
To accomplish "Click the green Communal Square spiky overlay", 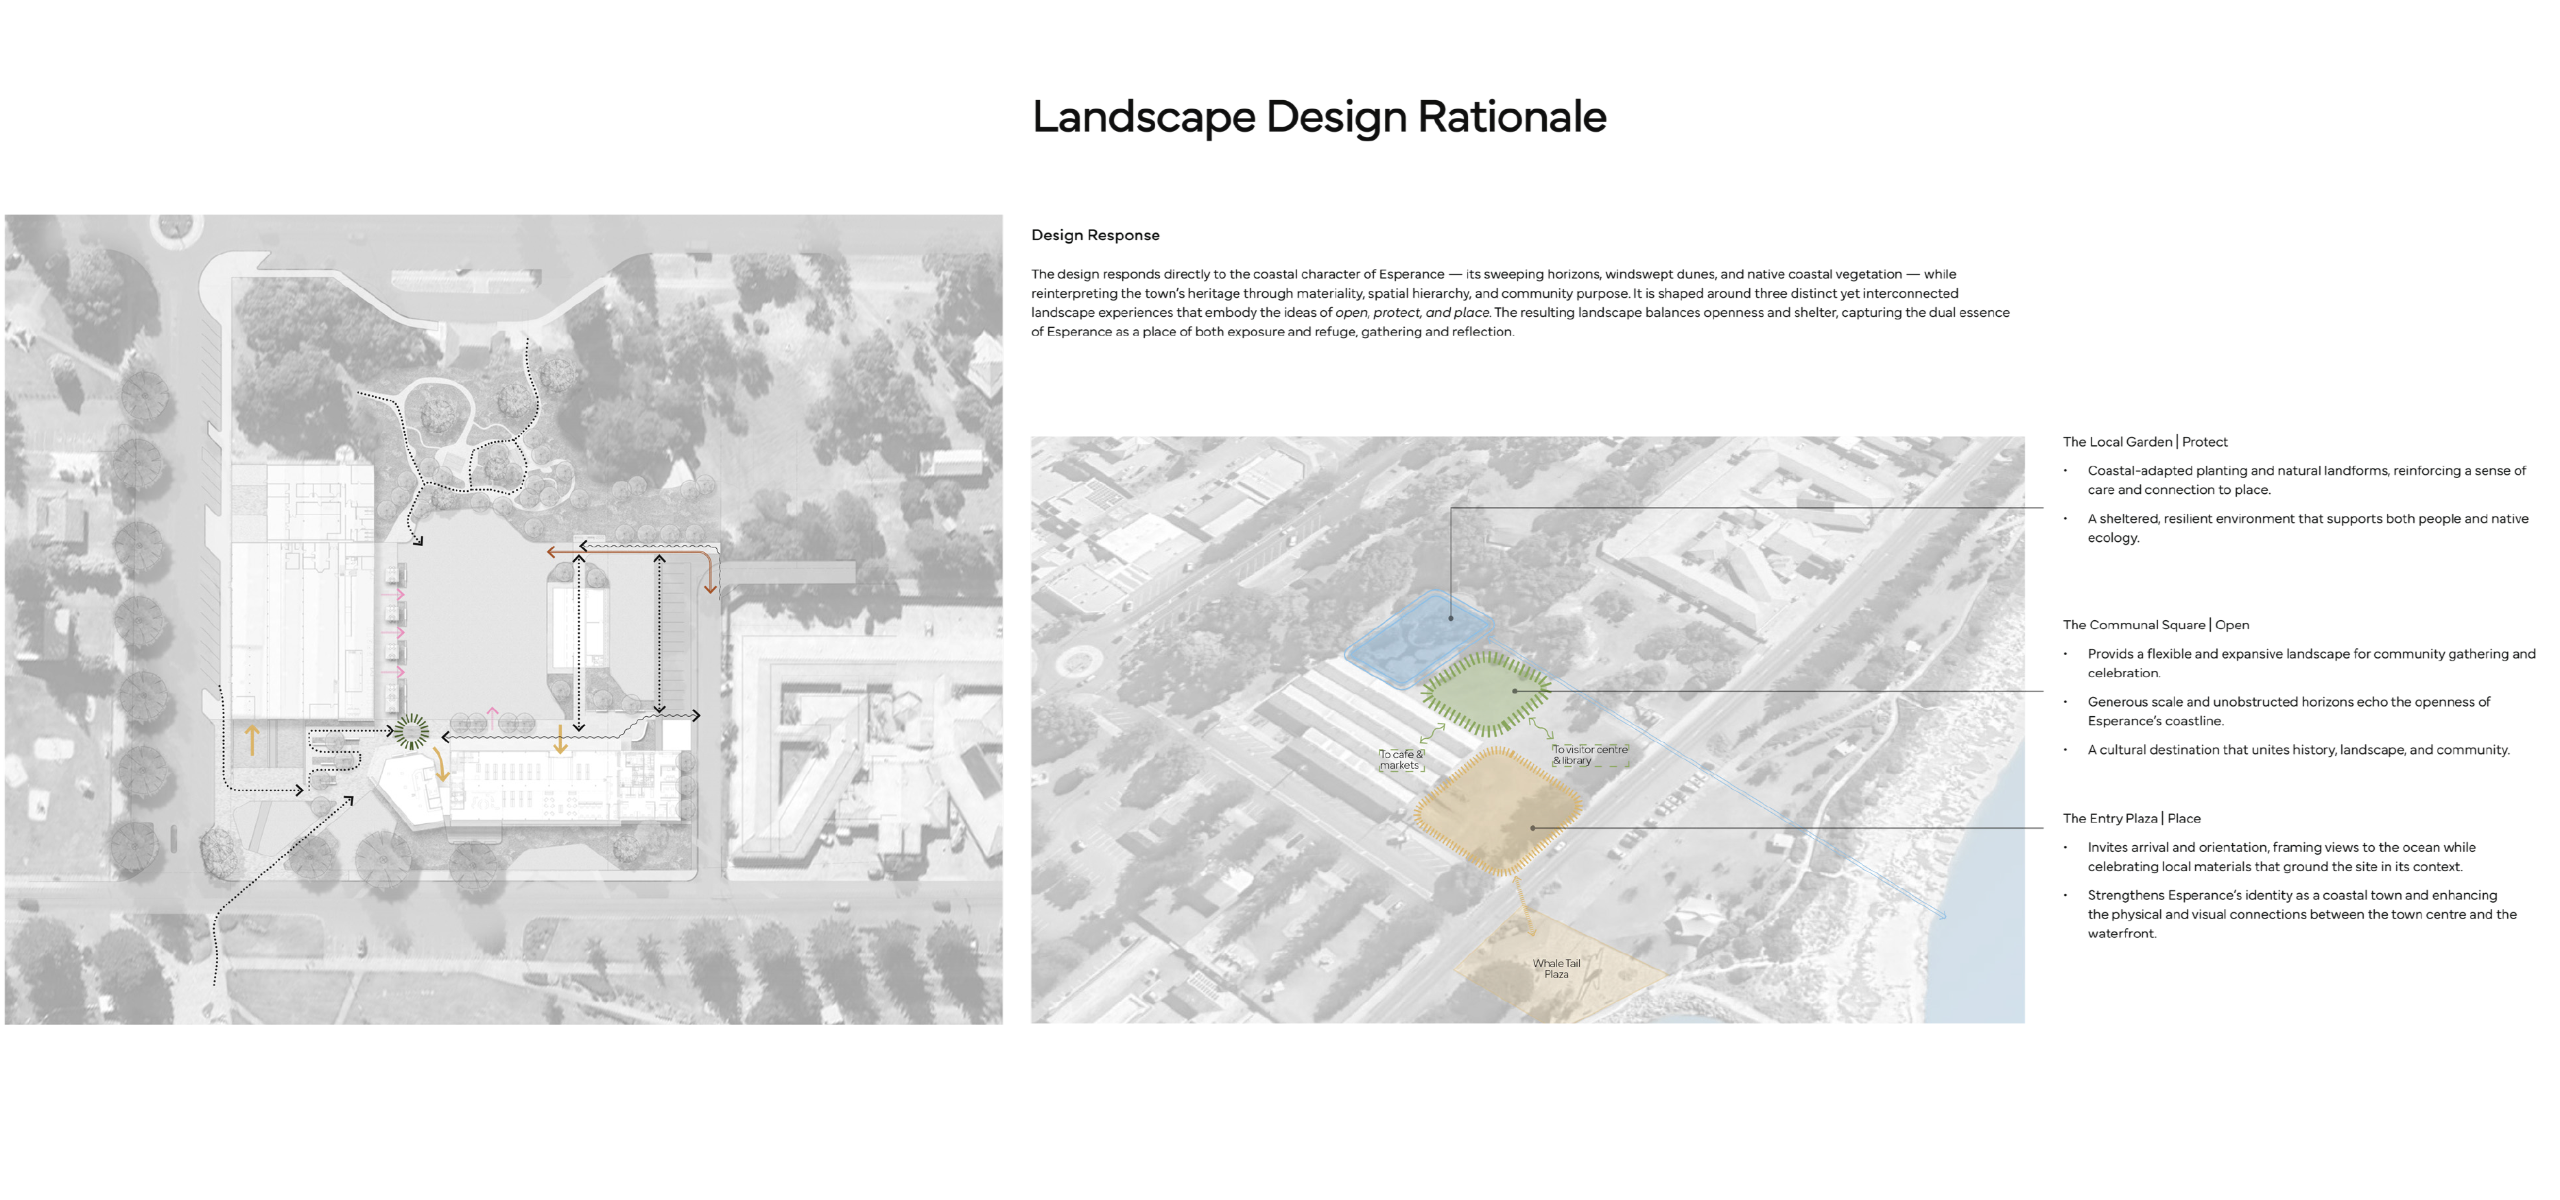I will click(1486, 692).
